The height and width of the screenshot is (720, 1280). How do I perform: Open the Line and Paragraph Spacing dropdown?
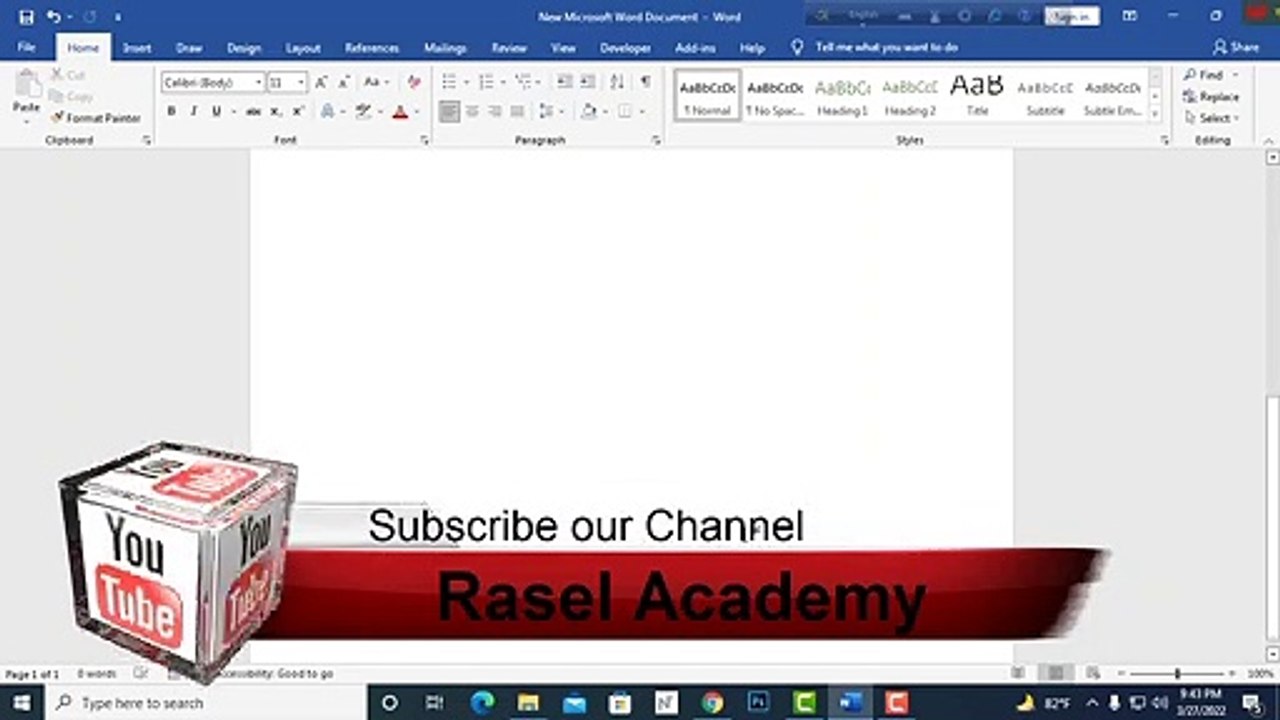(551, 112)
